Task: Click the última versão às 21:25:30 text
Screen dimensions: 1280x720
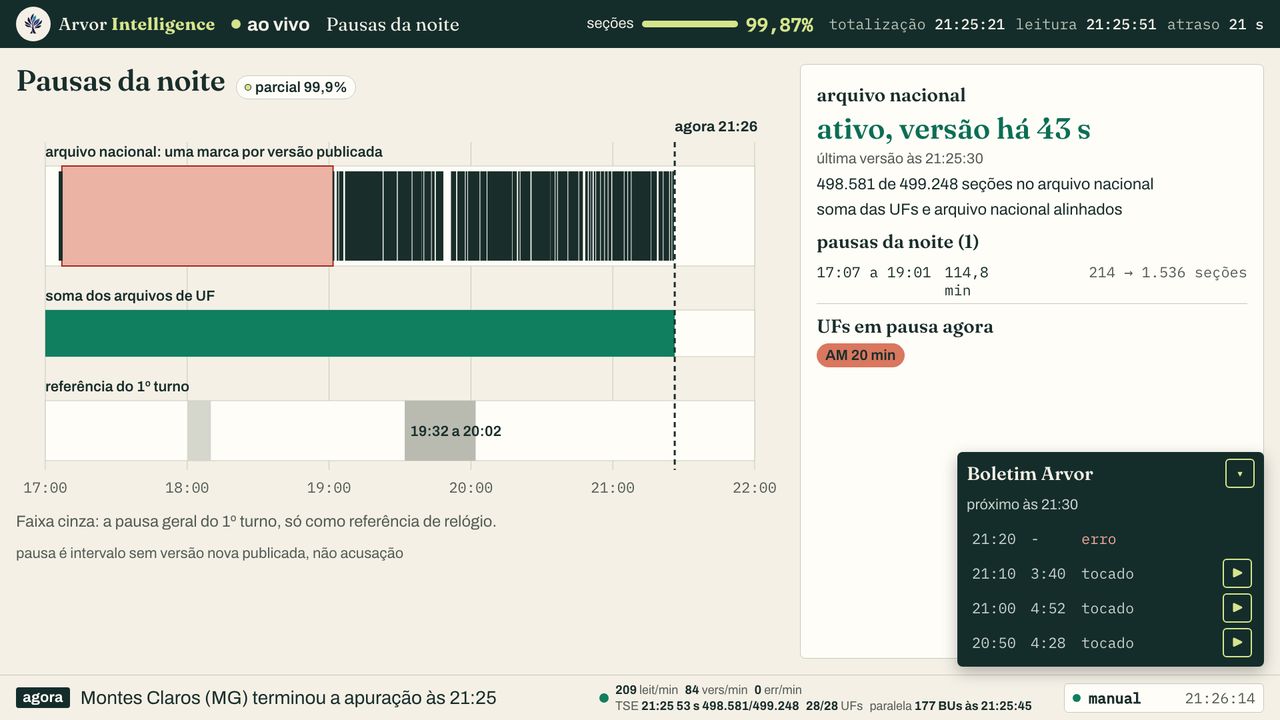Action: point(900,158)
